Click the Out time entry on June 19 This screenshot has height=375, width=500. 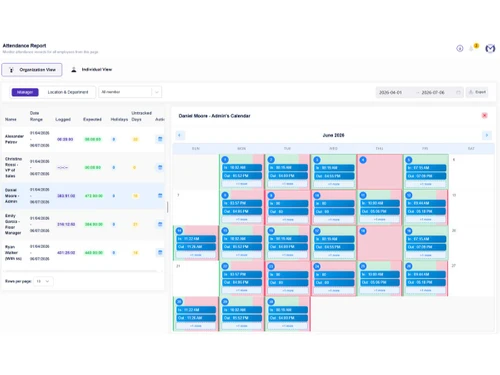point(426,247)
